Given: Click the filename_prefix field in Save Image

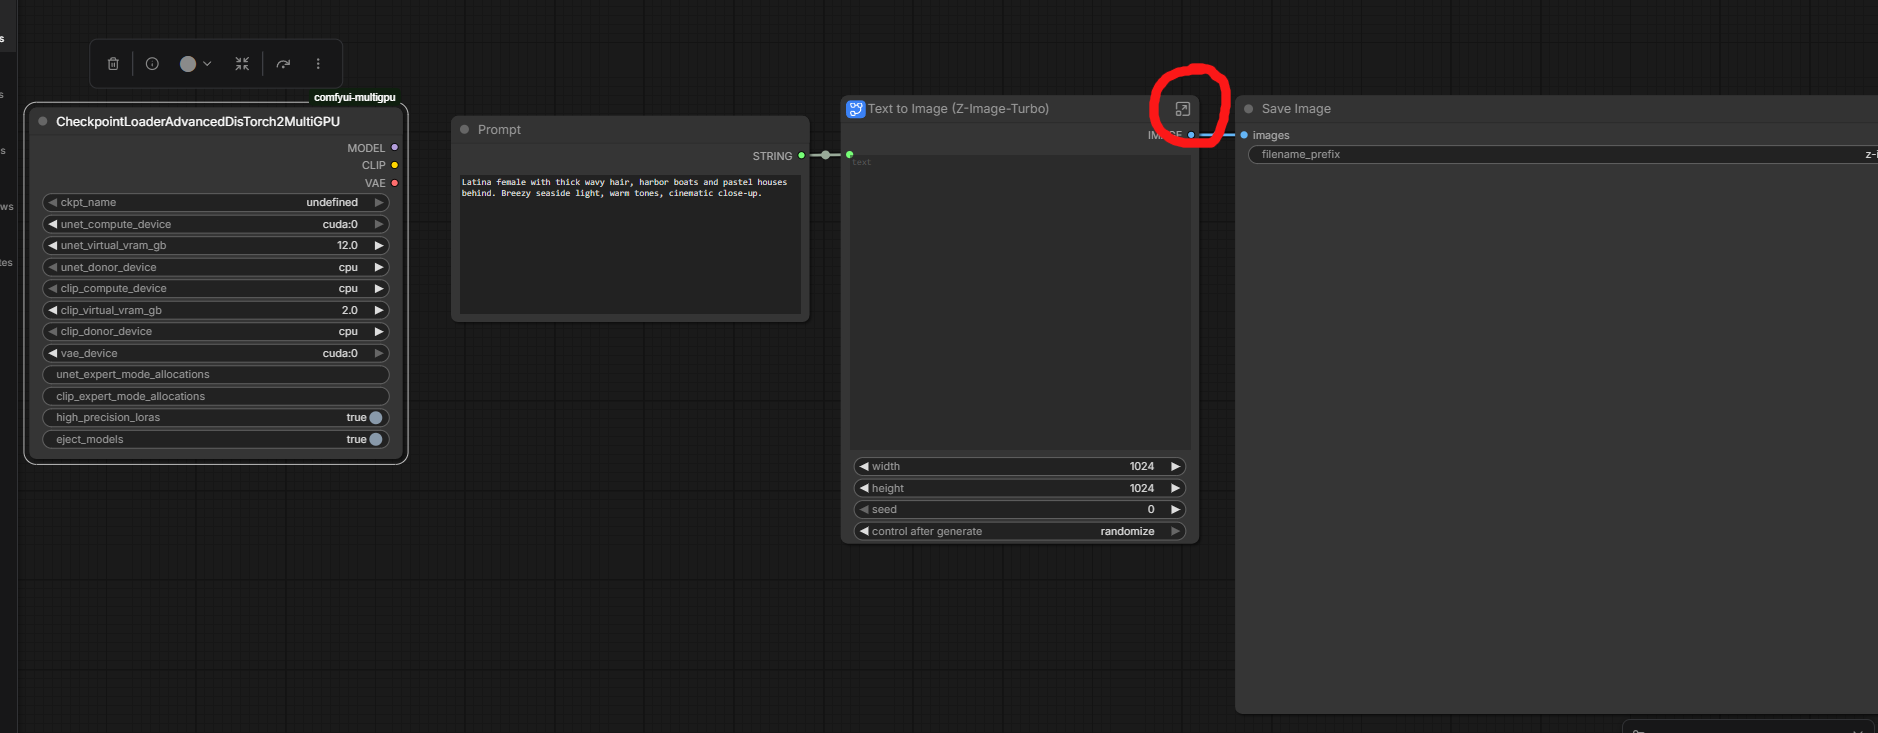Looking at the screenshot, I should coord(1563,155).
